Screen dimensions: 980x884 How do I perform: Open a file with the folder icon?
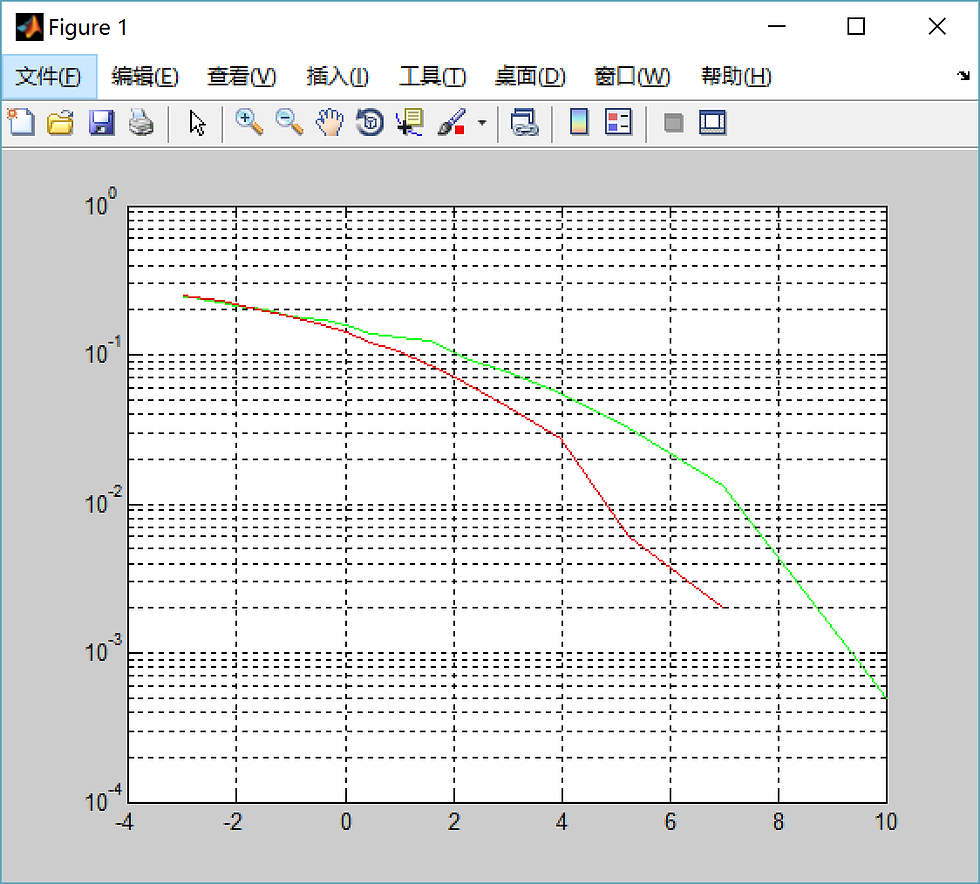click(x=61, y=123)
